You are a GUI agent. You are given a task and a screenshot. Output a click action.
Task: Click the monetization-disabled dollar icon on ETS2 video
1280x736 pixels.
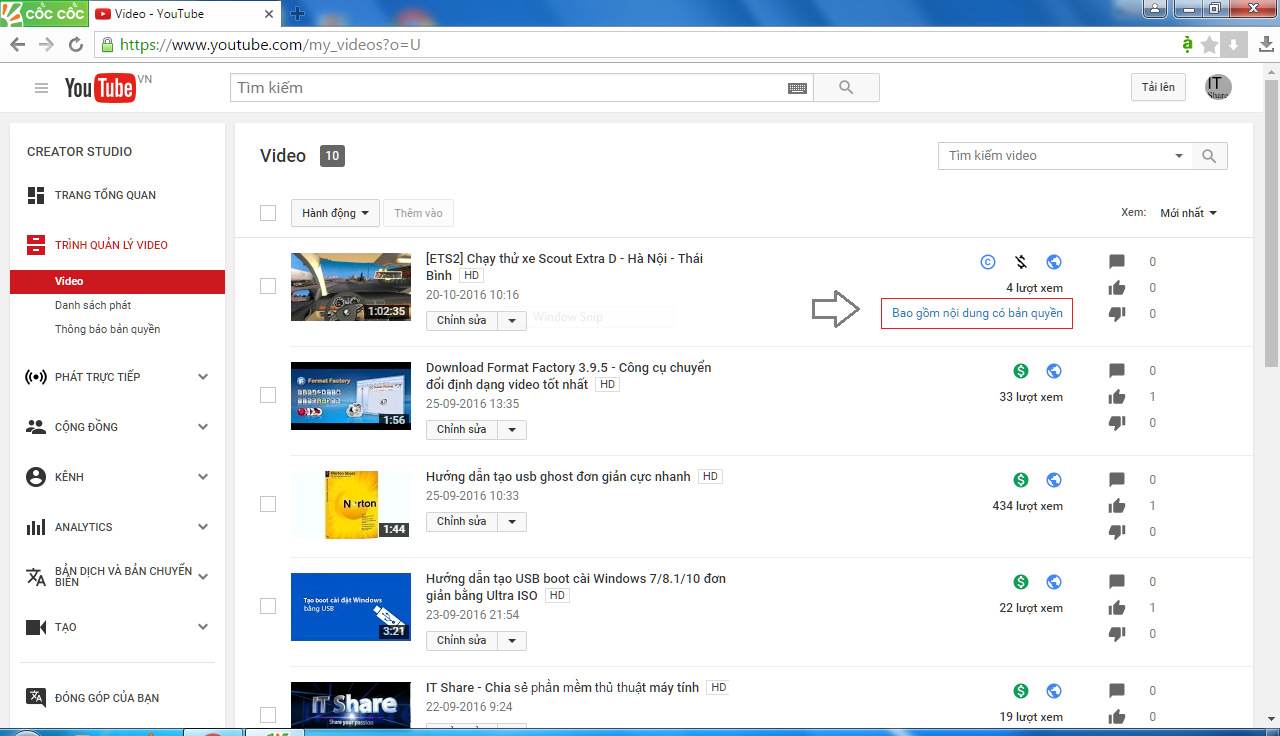[1021, 262]
